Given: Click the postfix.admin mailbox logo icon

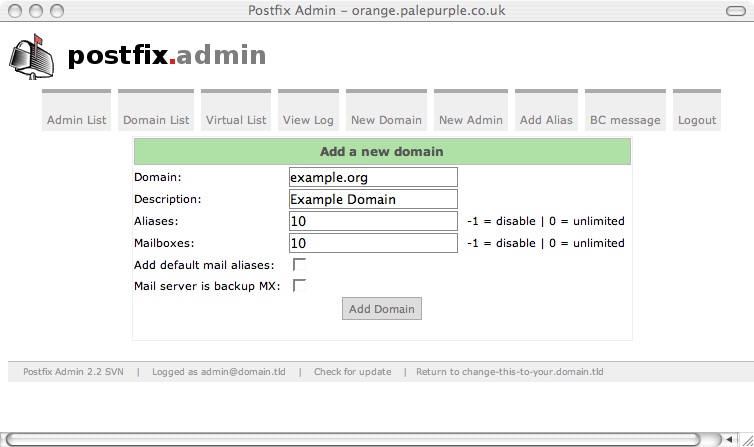Looking at the screenshot, I should pyautogui.click(x=33, y=56).
